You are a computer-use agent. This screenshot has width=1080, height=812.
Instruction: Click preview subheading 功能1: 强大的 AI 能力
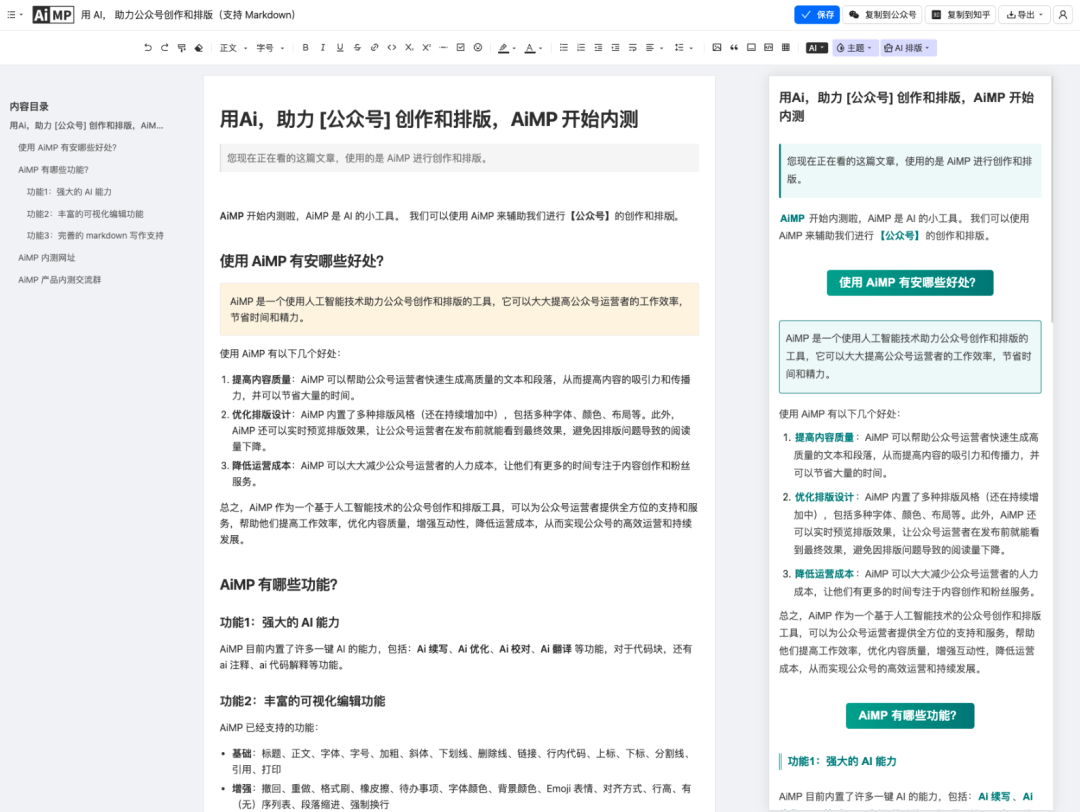pos(842,761)
